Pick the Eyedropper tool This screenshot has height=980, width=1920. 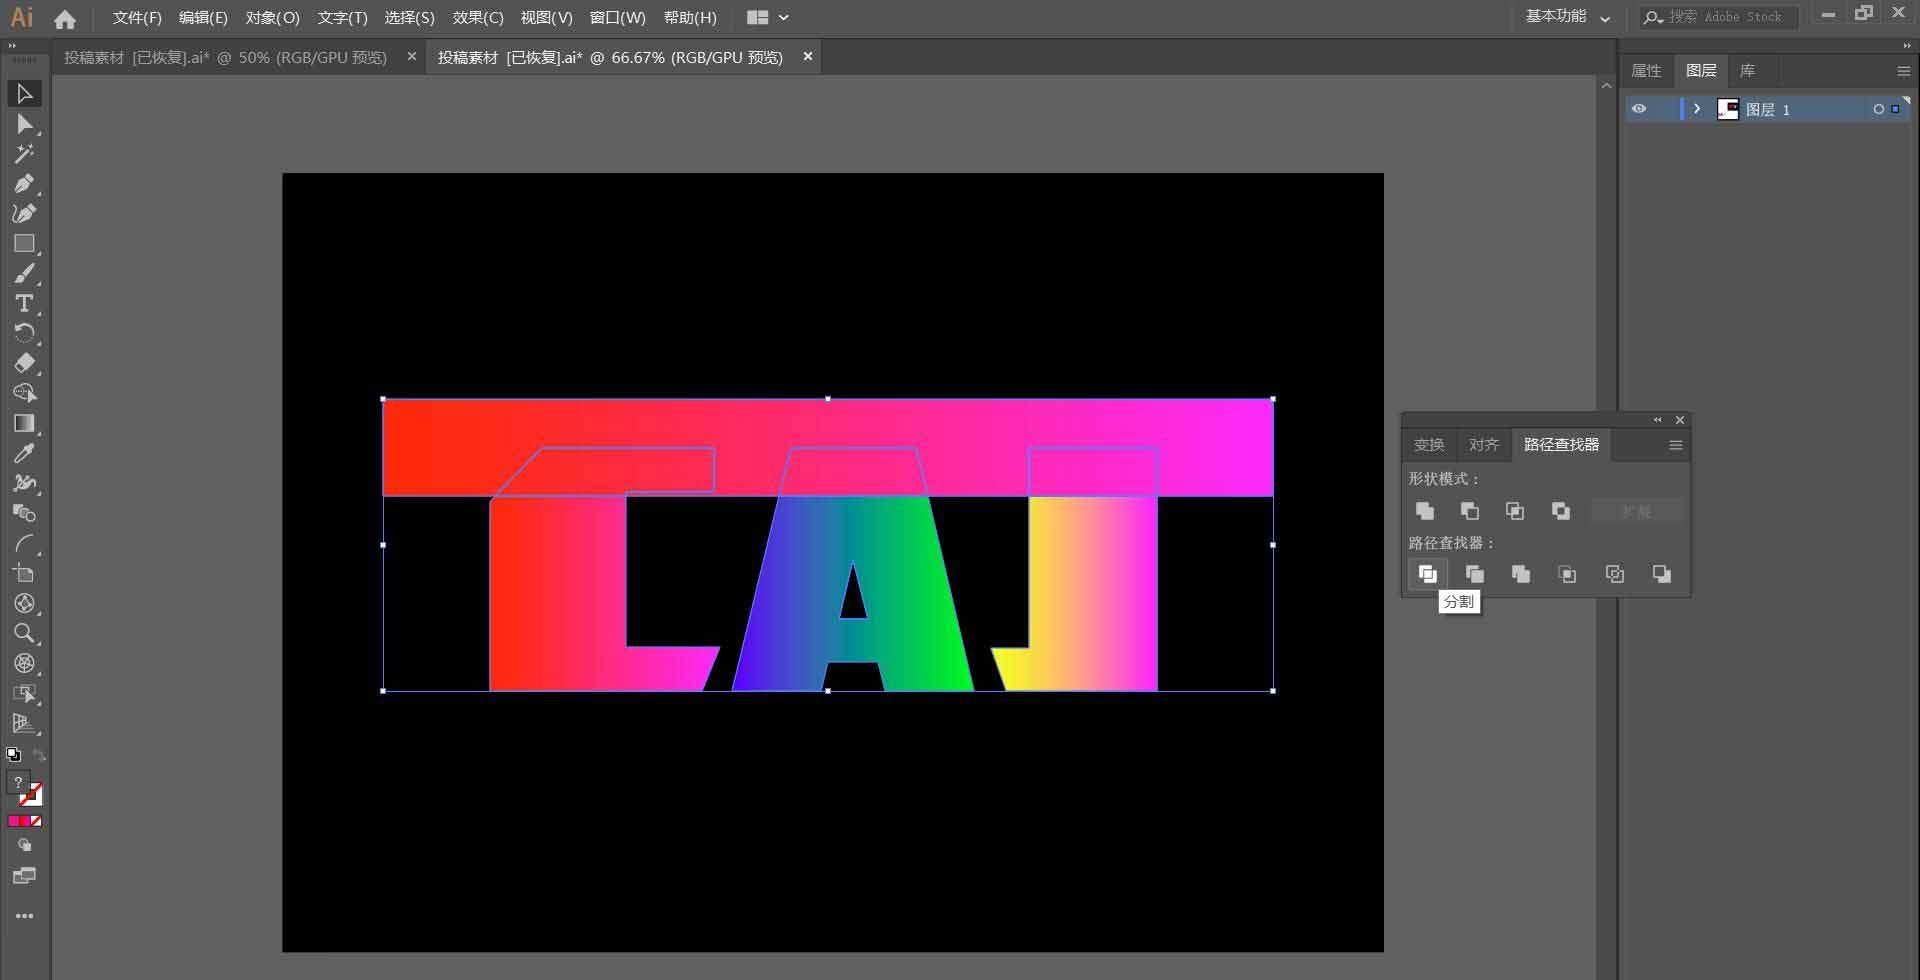pos(24,453)
